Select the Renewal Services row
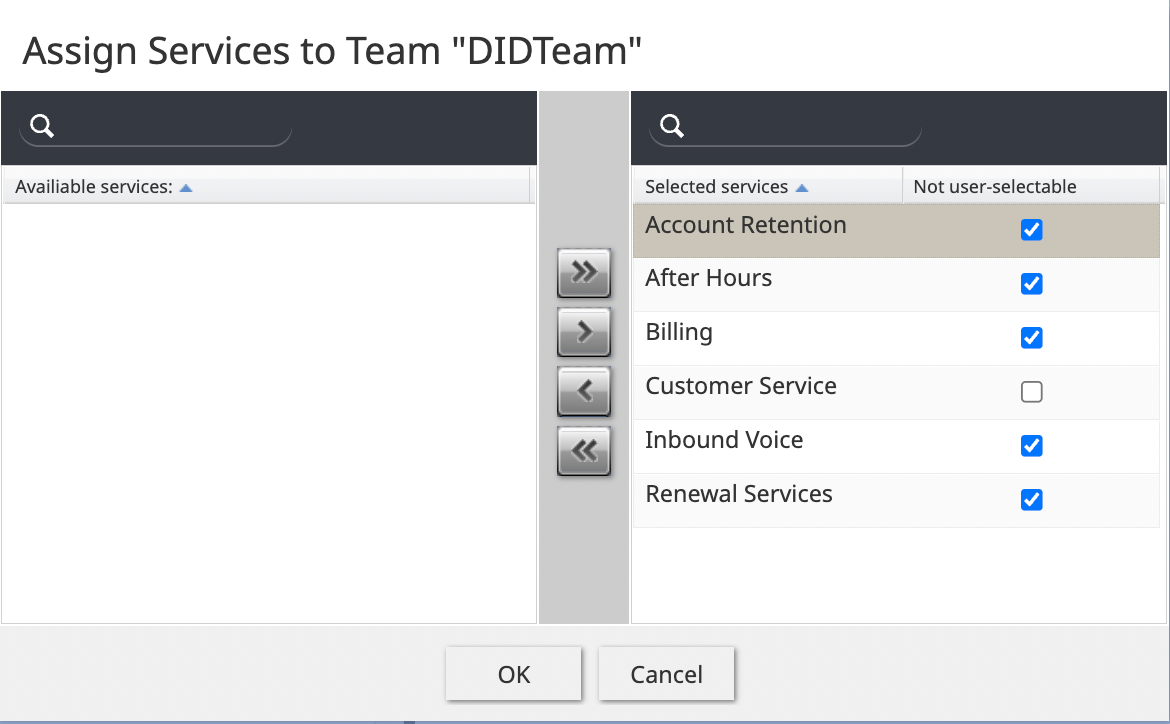Screen dimensions: 1170x724 click(896, 500)
